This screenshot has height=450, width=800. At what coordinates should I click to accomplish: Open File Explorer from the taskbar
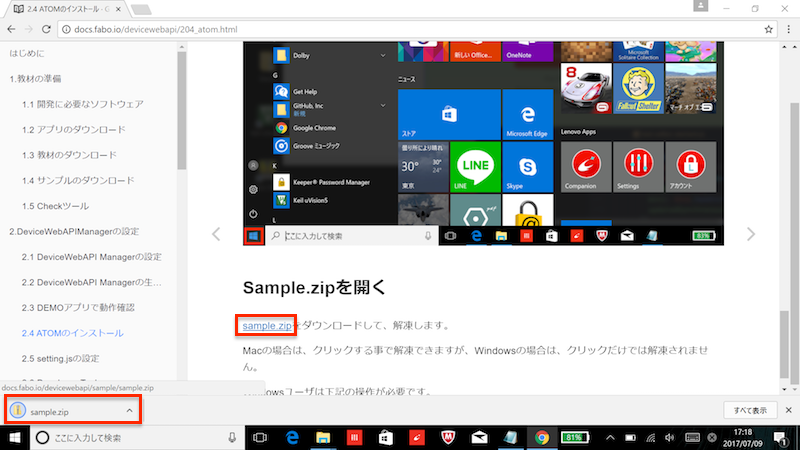click(324, 438)
